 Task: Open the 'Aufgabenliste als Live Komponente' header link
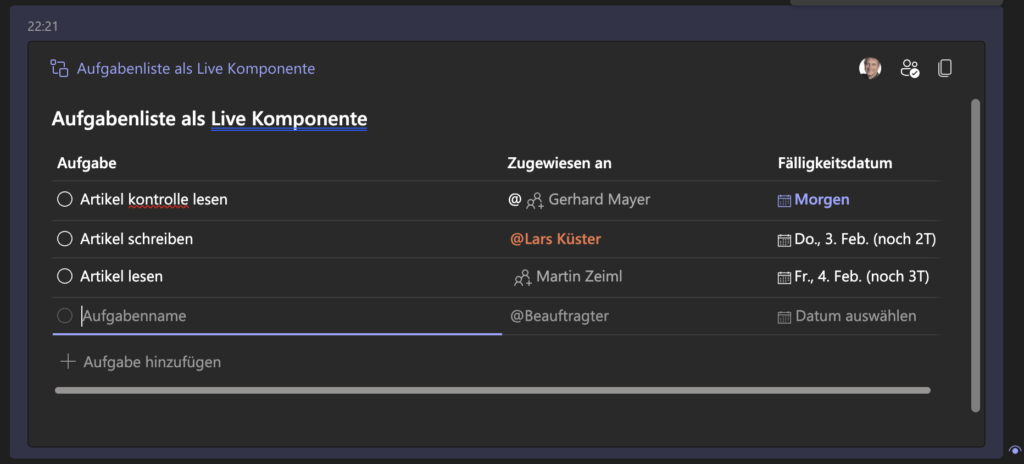point(196,69)
